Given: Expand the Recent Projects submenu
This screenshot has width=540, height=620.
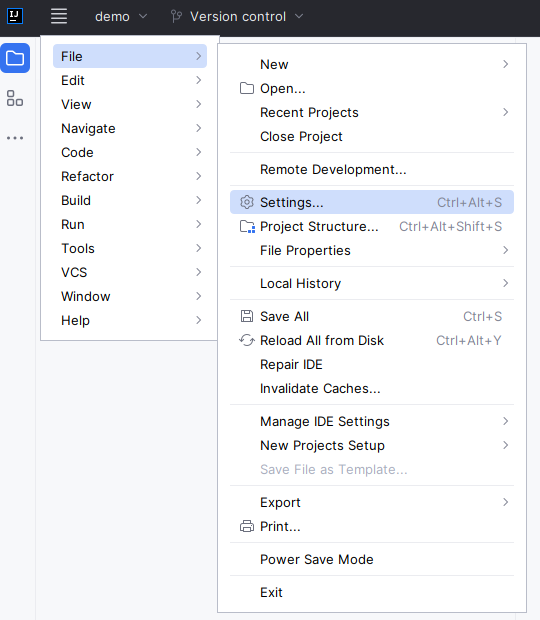Looking at the screenshot, I should (372, 112).
